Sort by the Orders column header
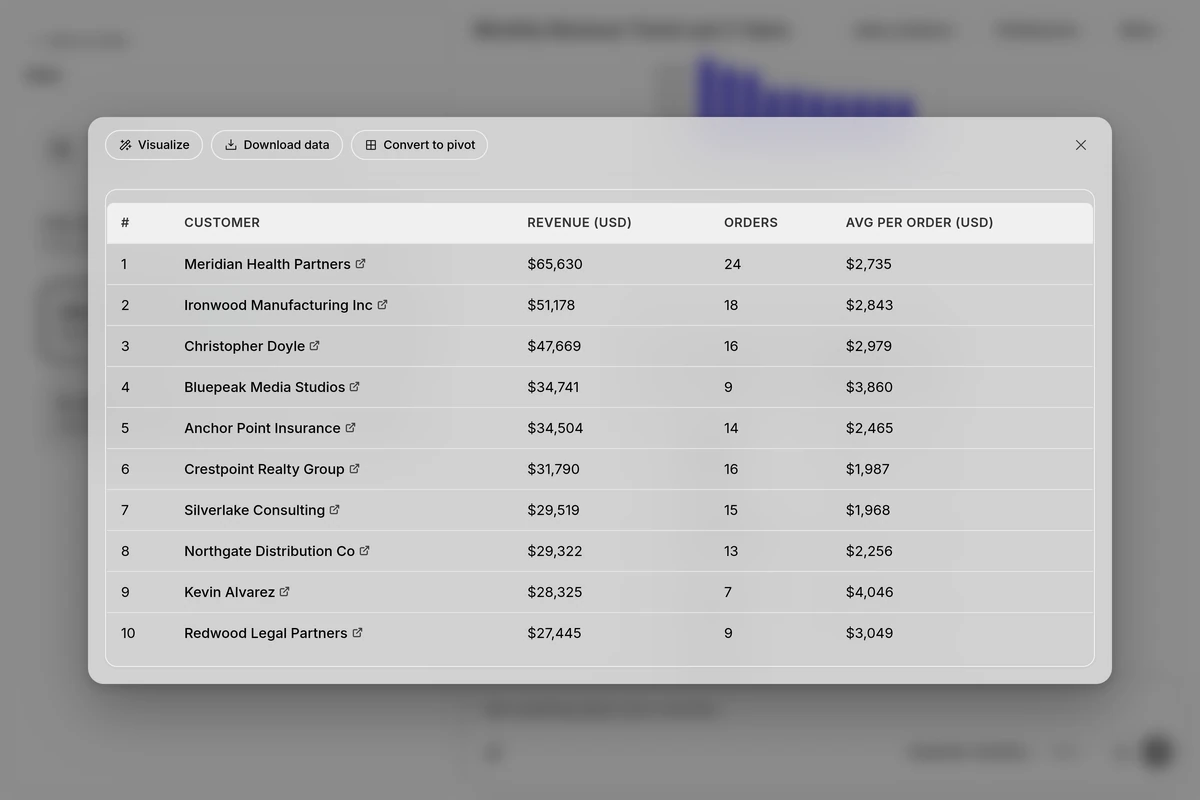 (x=751, y=223)
